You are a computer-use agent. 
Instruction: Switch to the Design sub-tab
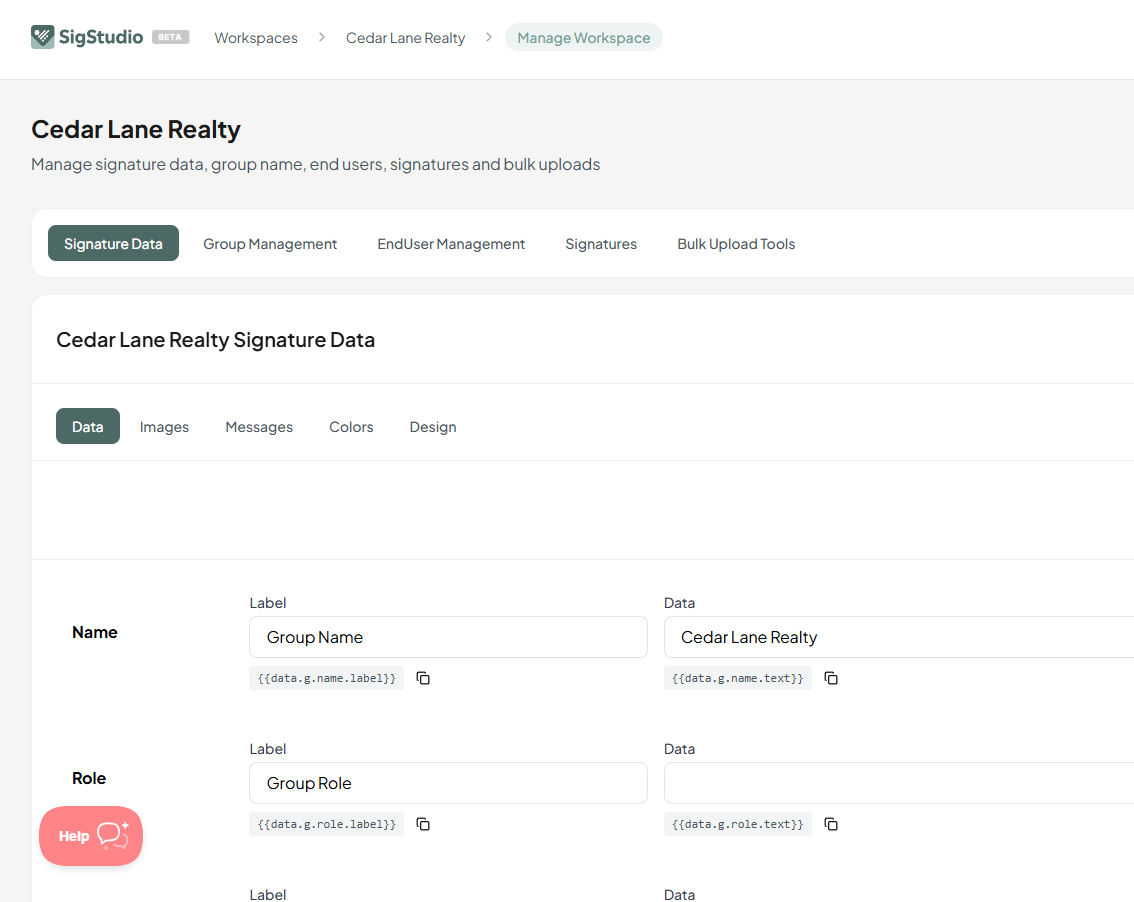(x=433, y=427)
